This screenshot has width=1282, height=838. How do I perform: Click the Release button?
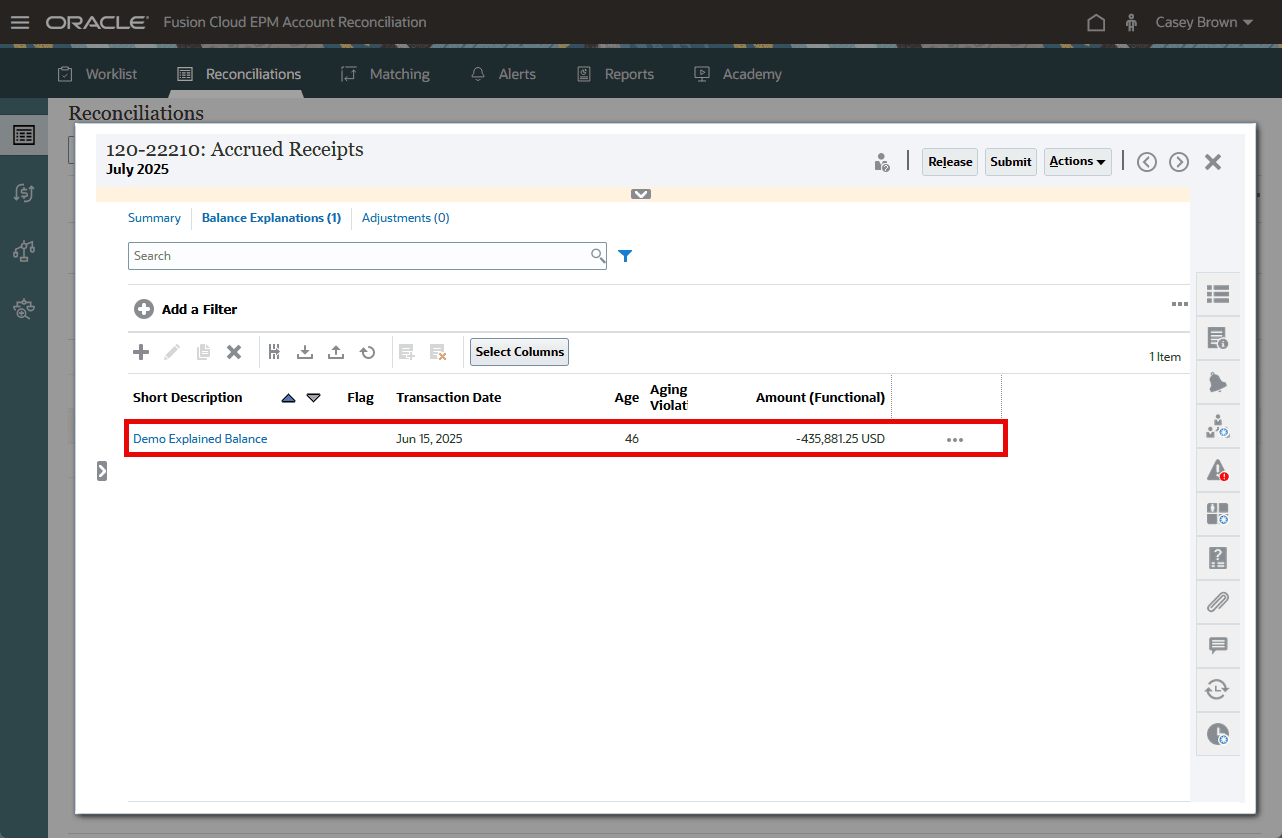click(950, 162)
